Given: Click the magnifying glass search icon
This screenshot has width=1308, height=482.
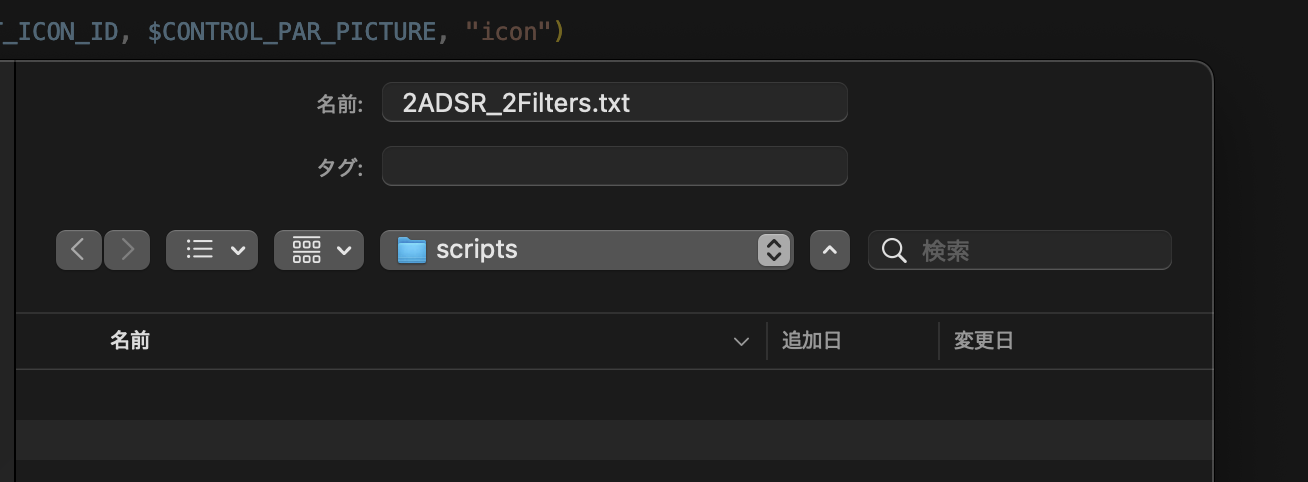Looking at the screenshot, I should pyautogui.click(x=895, y=250).
